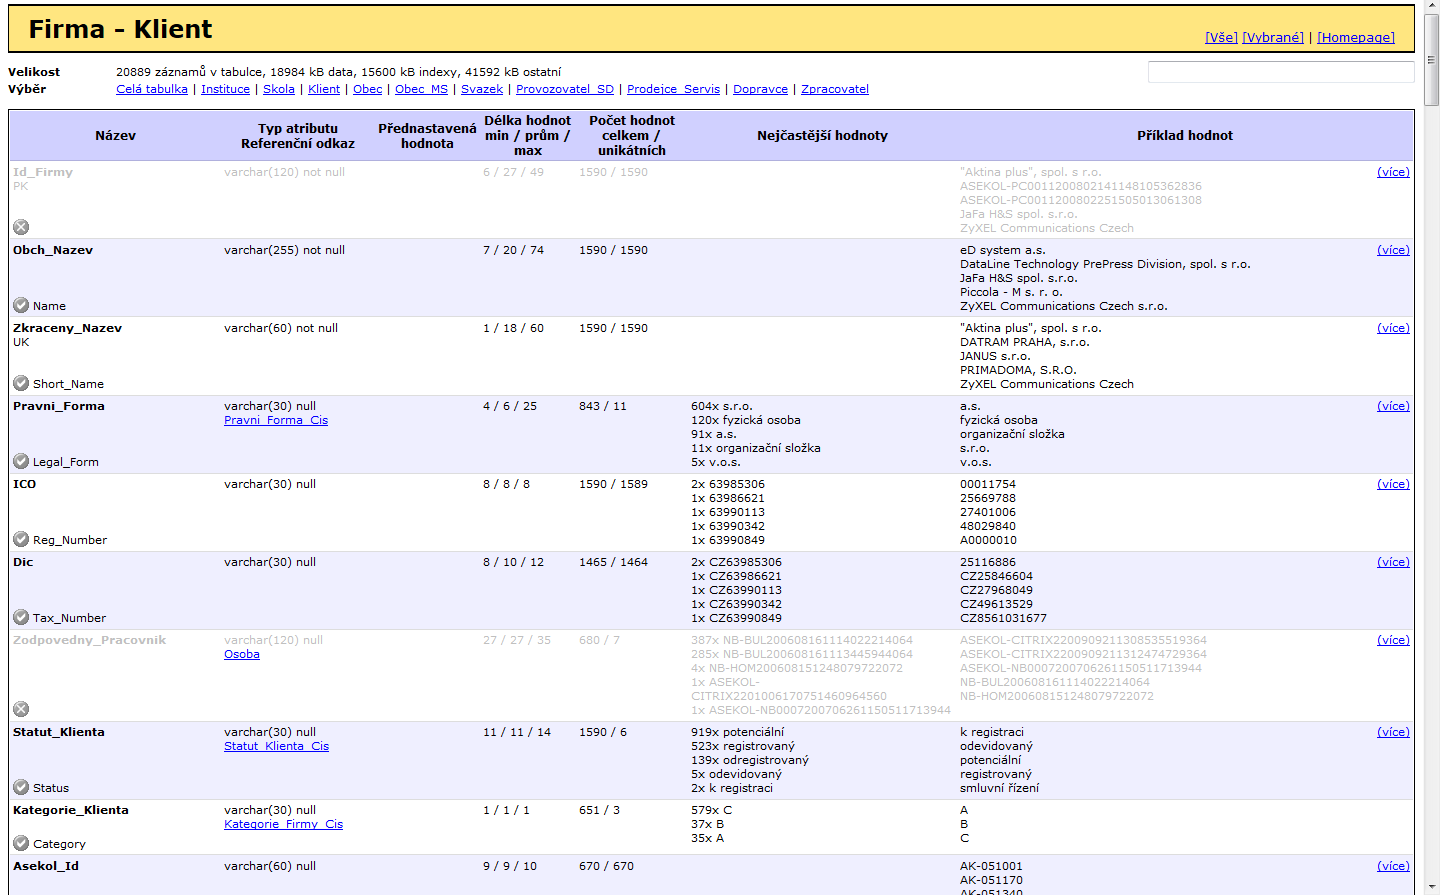Open Kategorie_Firmy_Cis reference link

pos(283,824)
